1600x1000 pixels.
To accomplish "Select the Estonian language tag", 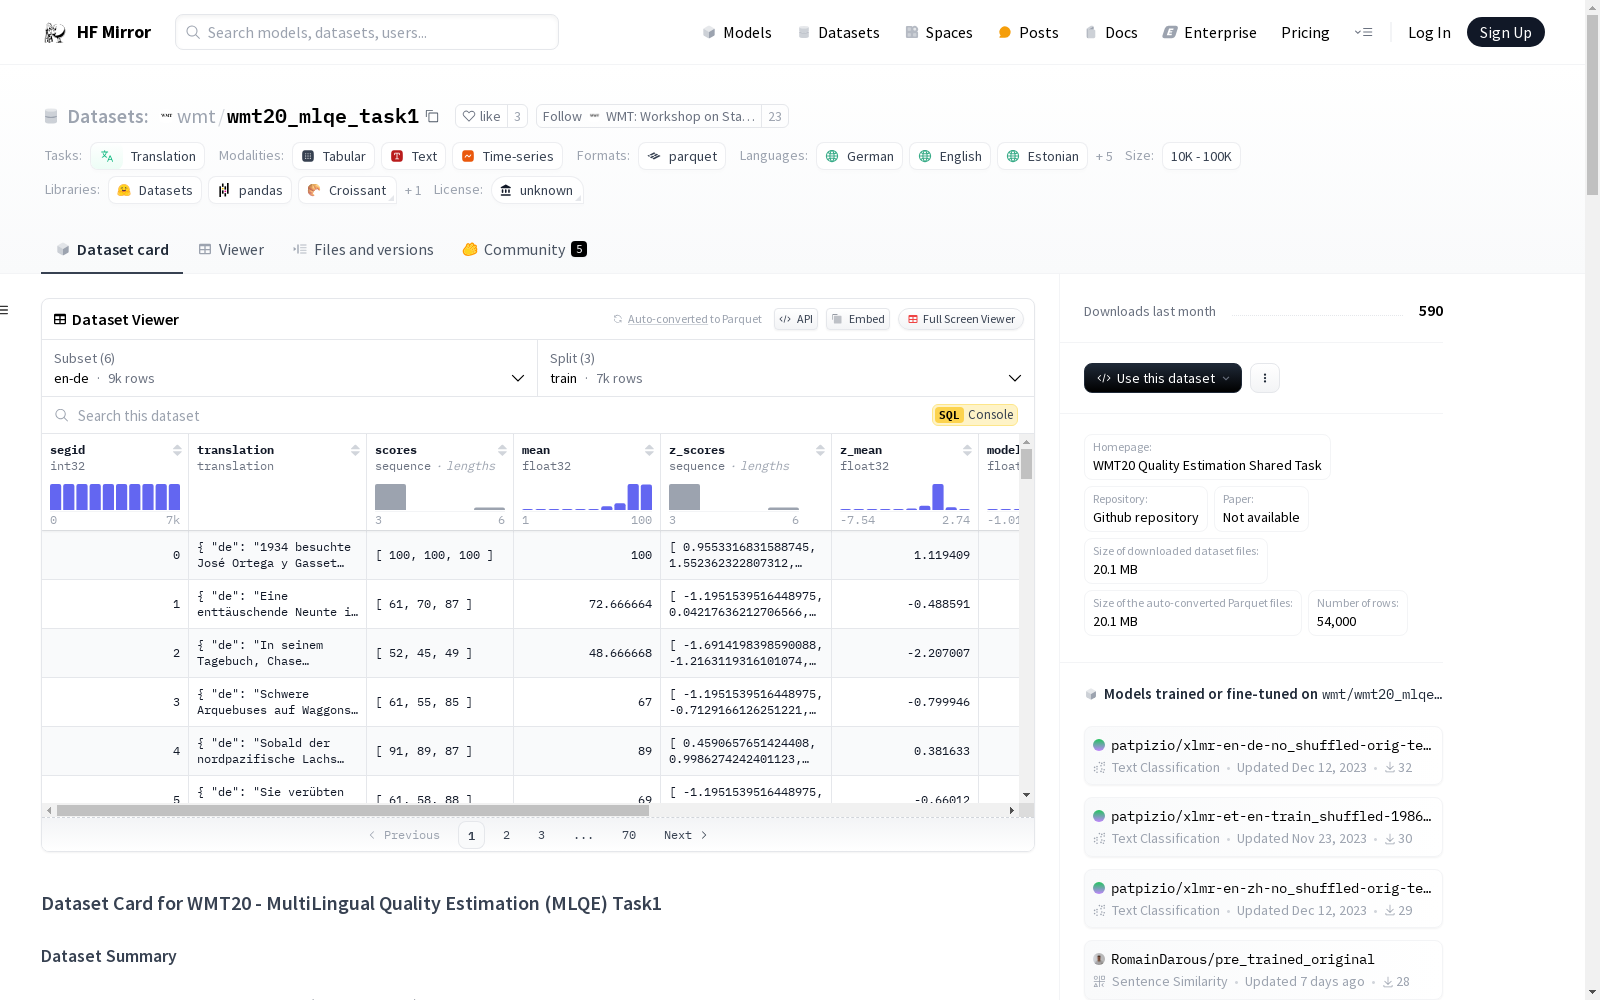I will point(1042,156).
